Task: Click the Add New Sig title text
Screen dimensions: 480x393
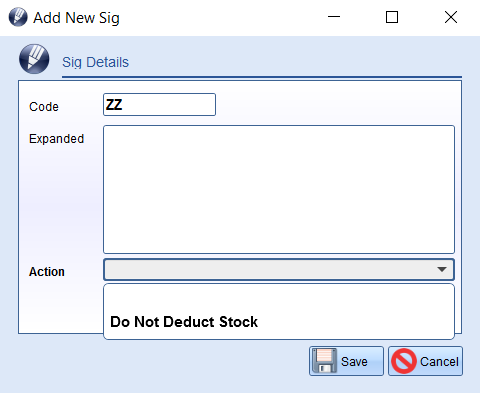Action: coord(76,18)
